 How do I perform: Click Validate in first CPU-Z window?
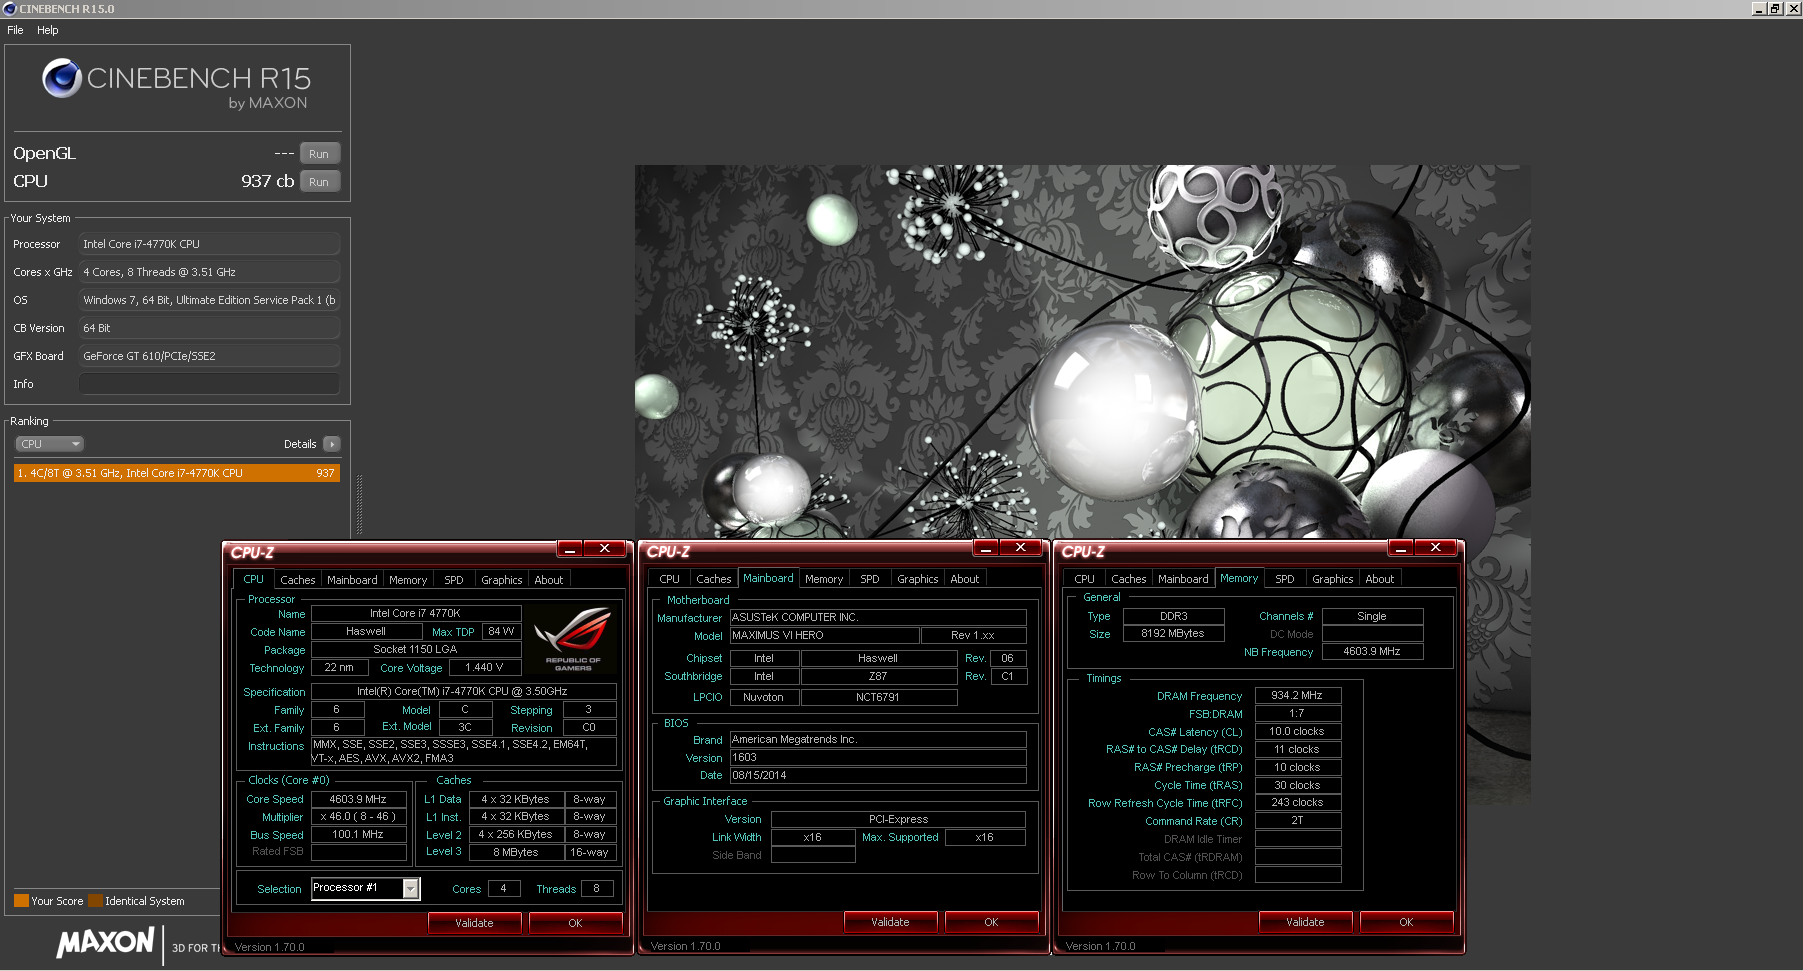474,923
